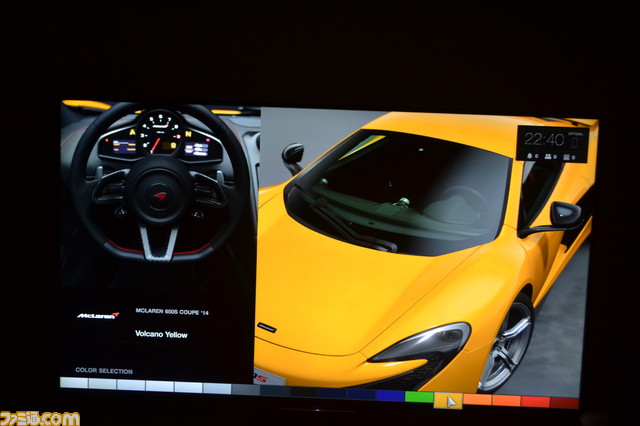Click the yellow McLaren exterior preview
The image size is (640, 426).
(x=422, y=251)
